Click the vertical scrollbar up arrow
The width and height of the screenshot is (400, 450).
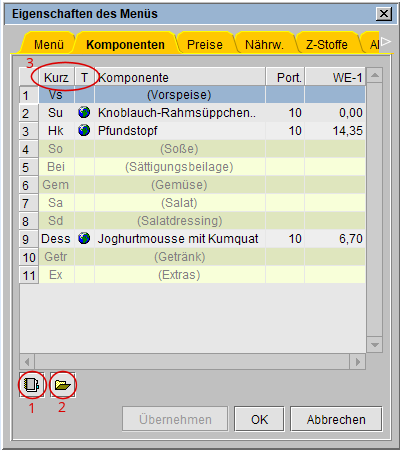[374, 75]
